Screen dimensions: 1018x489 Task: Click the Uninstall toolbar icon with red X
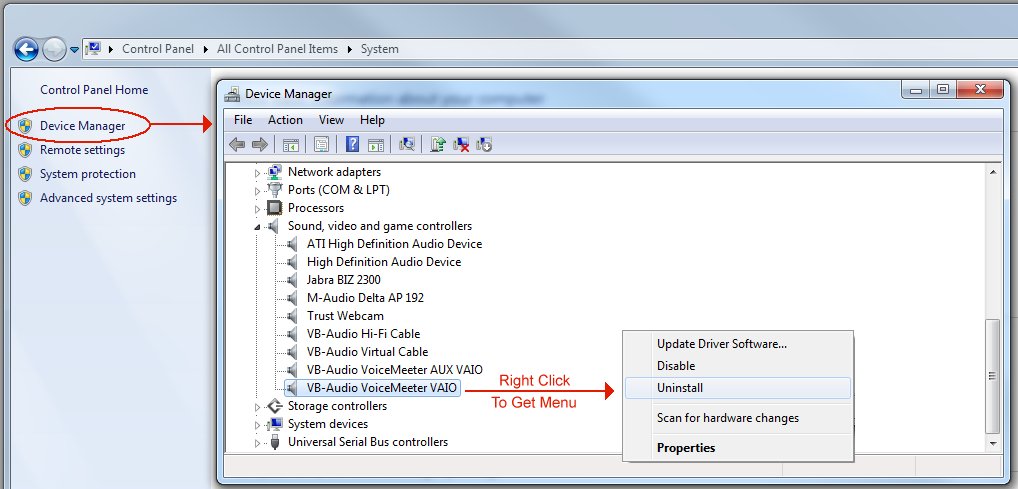click(462, 144)
